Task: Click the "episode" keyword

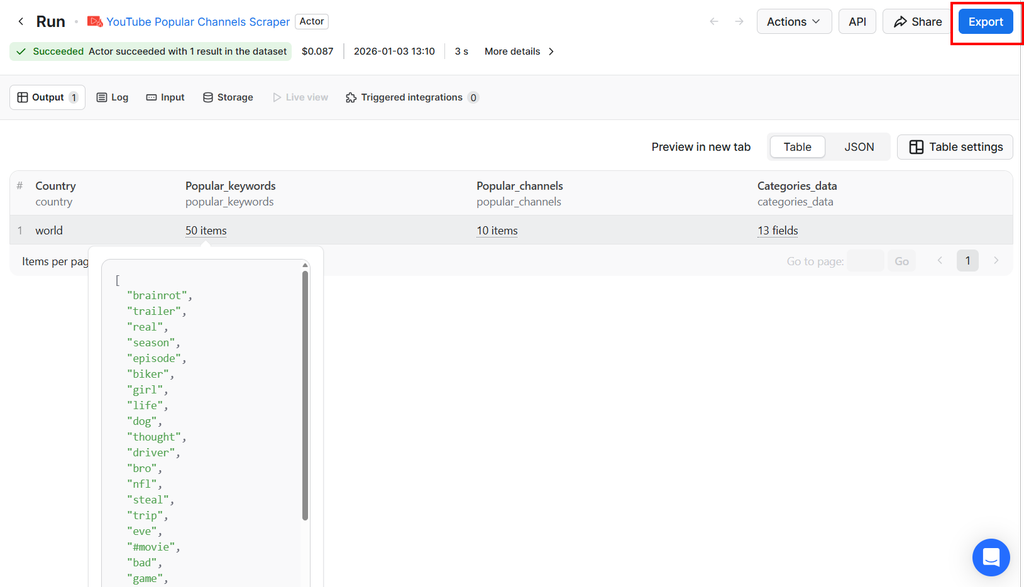Action: [153, 358]
